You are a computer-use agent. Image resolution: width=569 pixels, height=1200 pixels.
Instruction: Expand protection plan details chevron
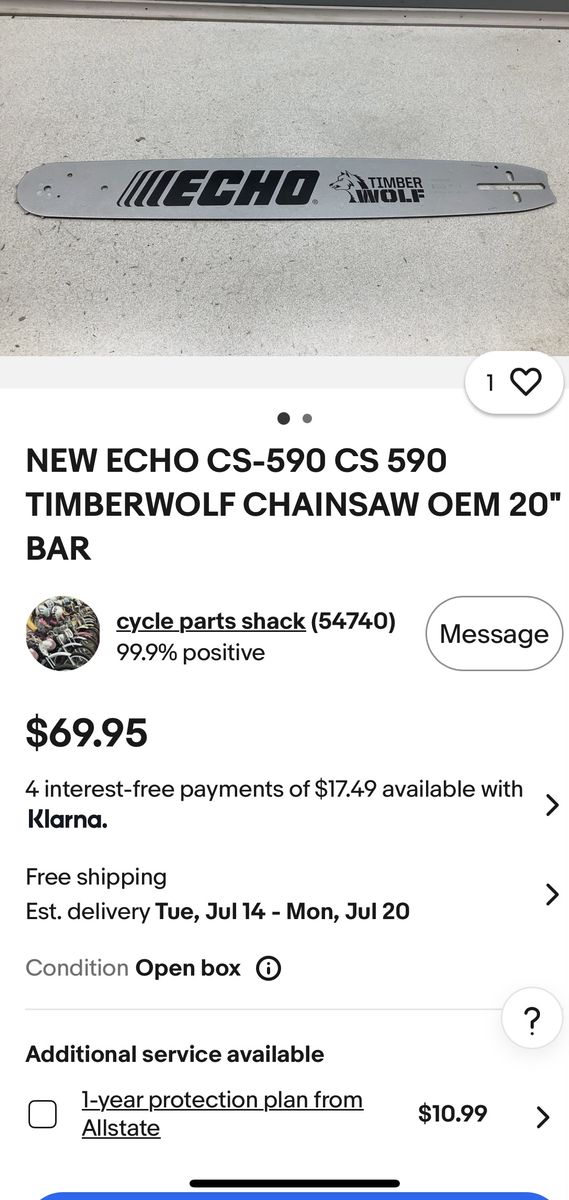pyautogui.click(x=543, y=1117)
